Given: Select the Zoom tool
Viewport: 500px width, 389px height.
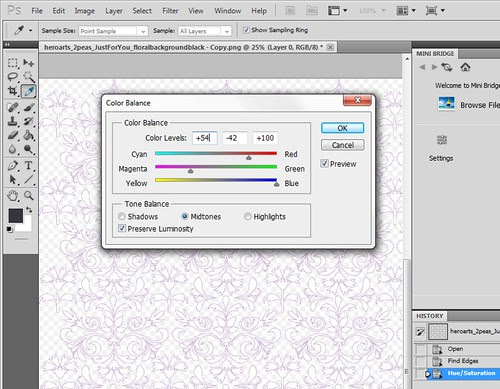Looking at the screenshot, I should [29, 195].
